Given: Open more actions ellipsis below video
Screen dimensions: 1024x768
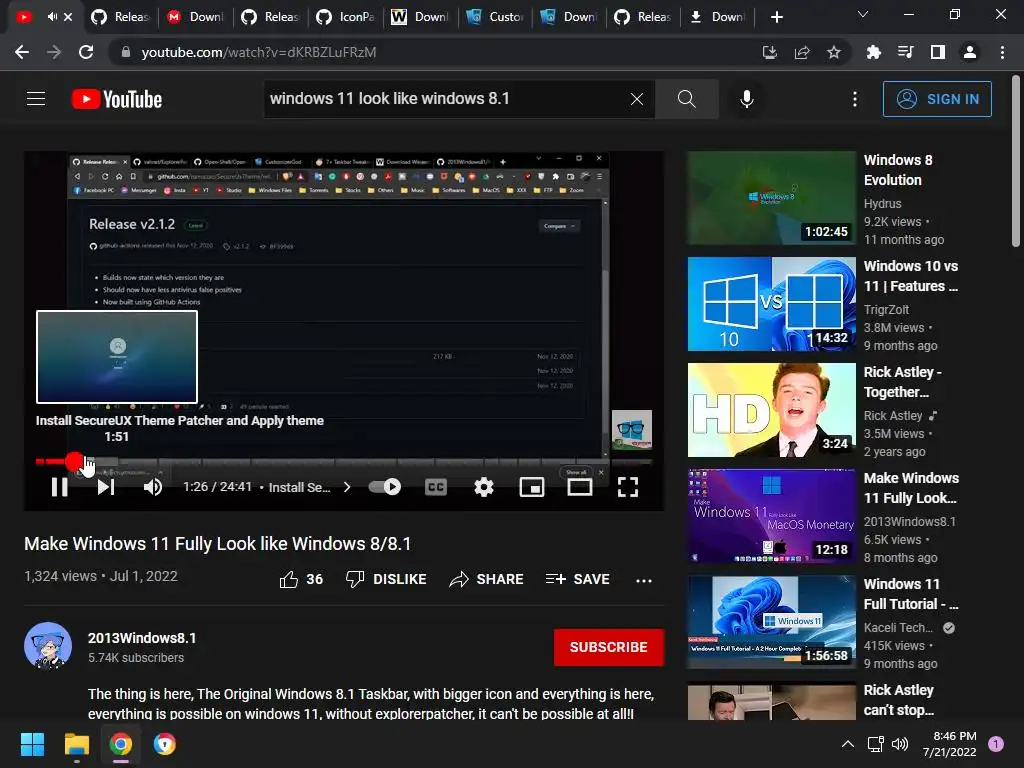Looking at the screenshot, I should coord(644,580).
